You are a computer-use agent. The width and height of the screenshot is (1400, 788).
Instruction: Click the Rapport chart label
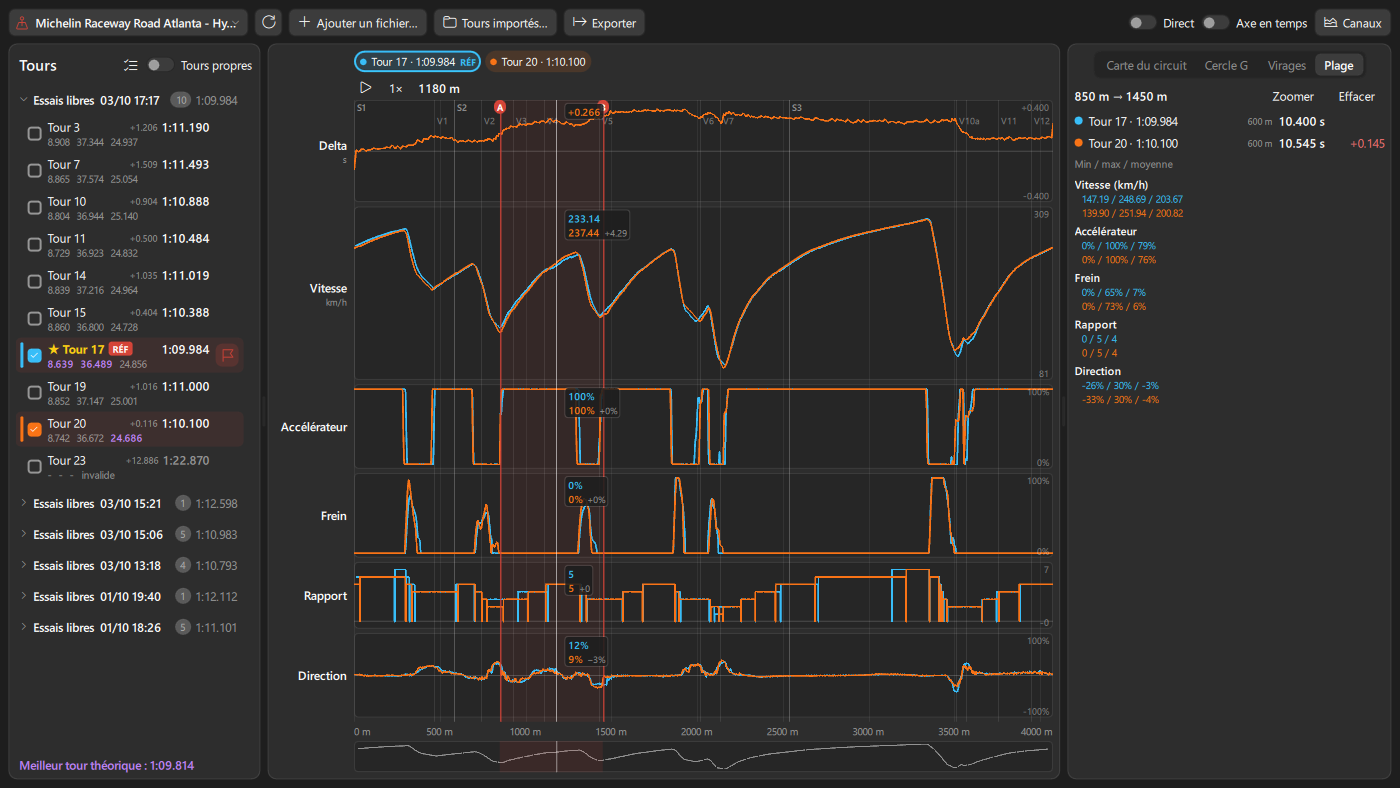325,596
